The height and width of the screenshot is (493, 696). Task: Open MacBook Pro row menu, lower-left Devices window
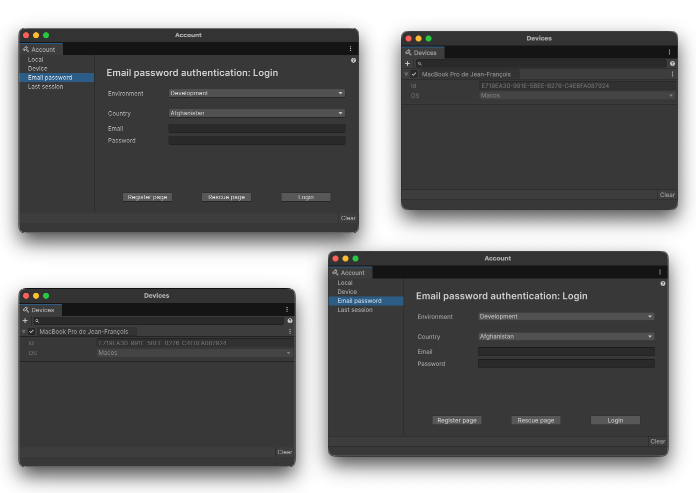[290, 331]
